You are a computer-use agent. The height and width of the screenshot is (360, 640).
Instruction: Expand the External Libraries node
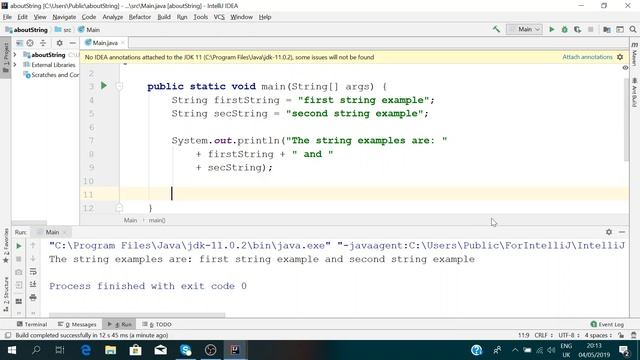pyautogui.click(x=15, y=64)
